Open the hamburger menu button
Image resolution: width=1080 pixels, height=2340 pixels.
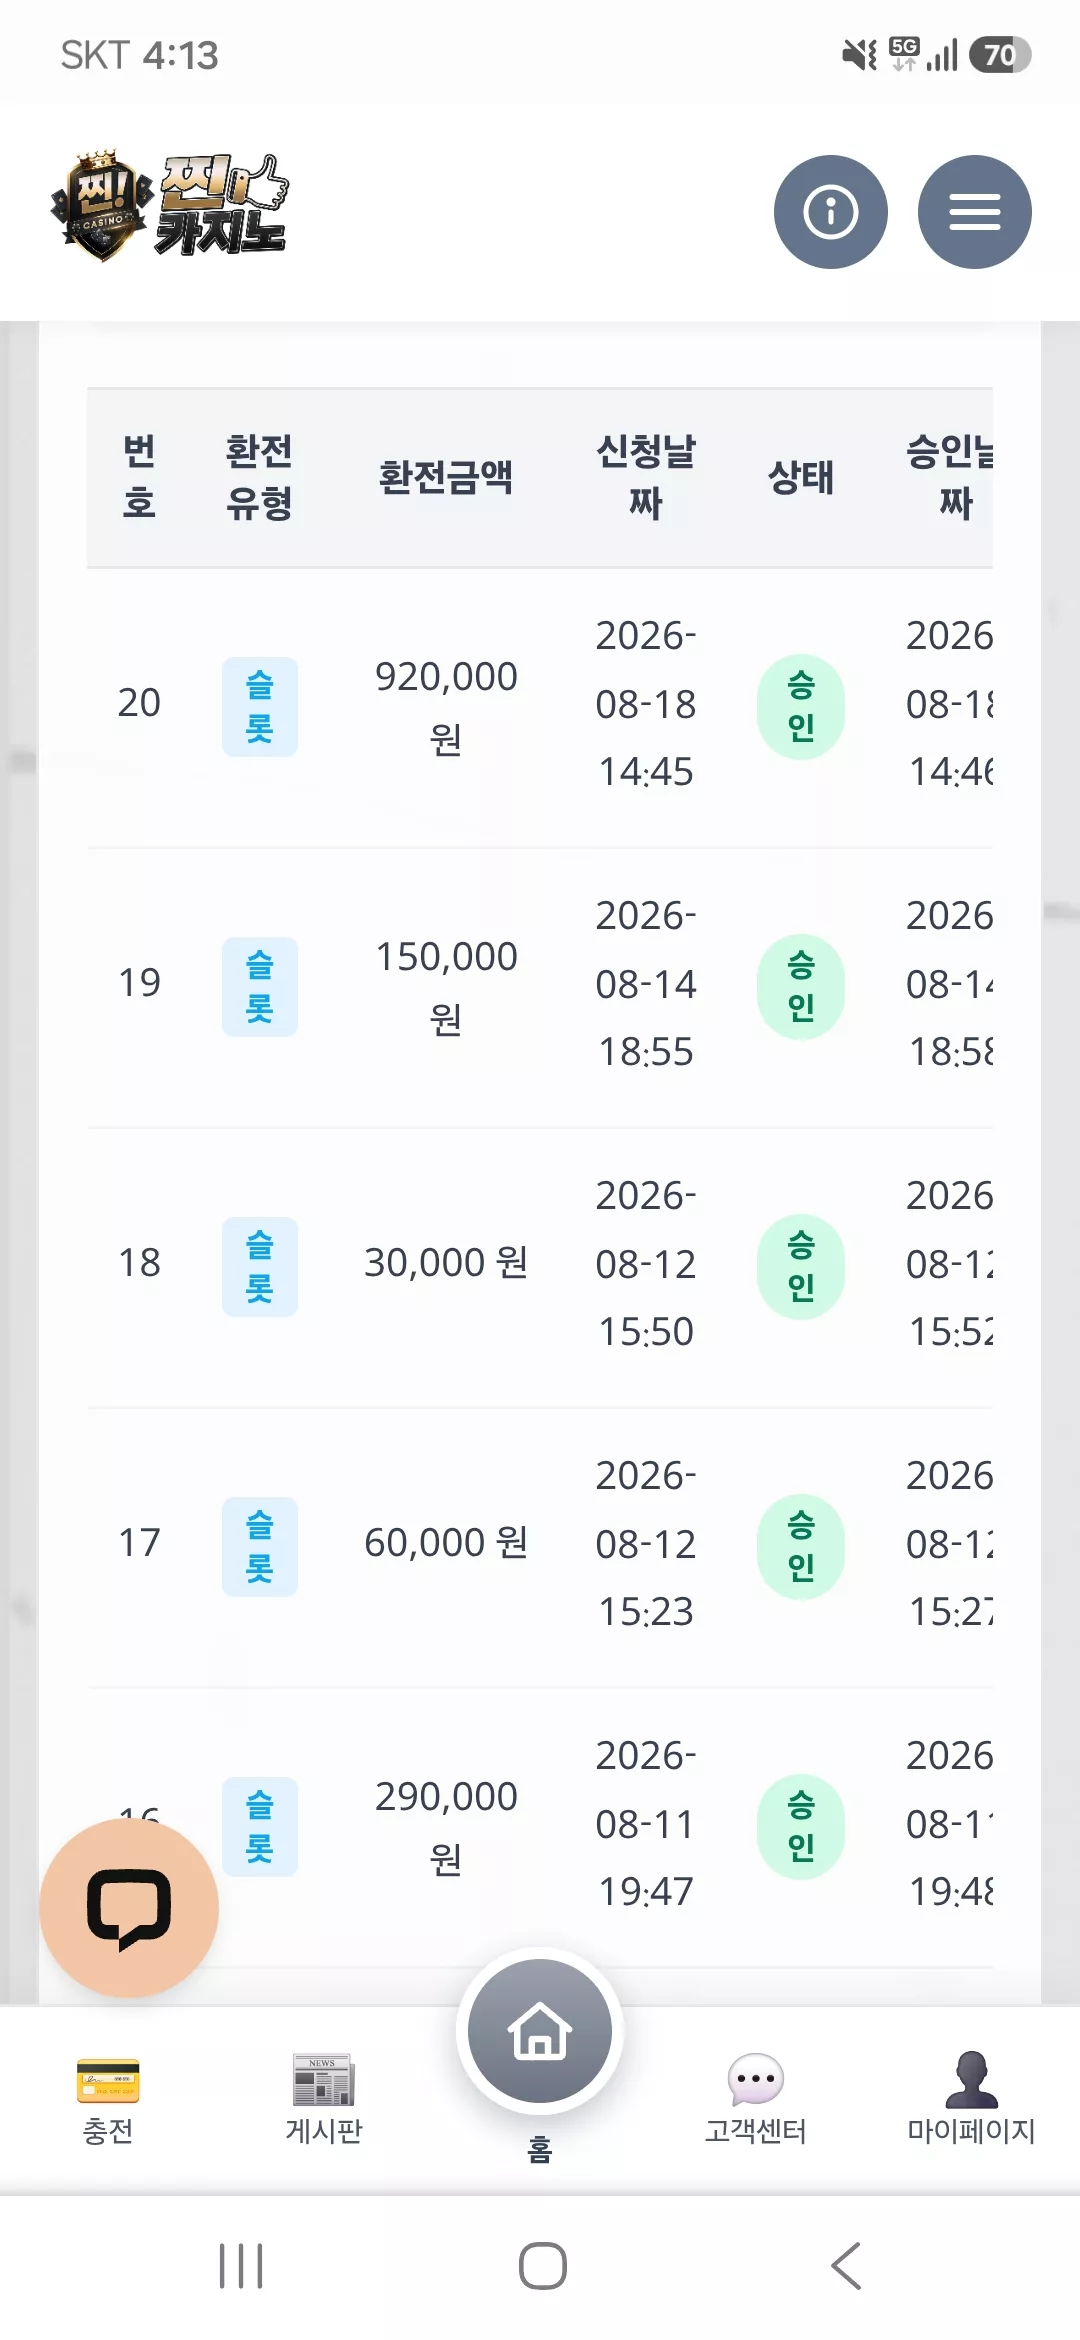pyautogui.click(x=974, y=212)
